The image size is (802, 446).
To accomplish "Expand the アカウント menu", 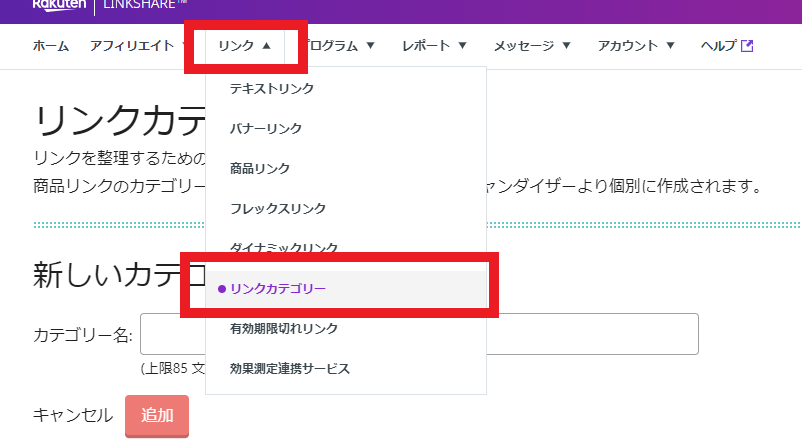I will pos(636,46).
